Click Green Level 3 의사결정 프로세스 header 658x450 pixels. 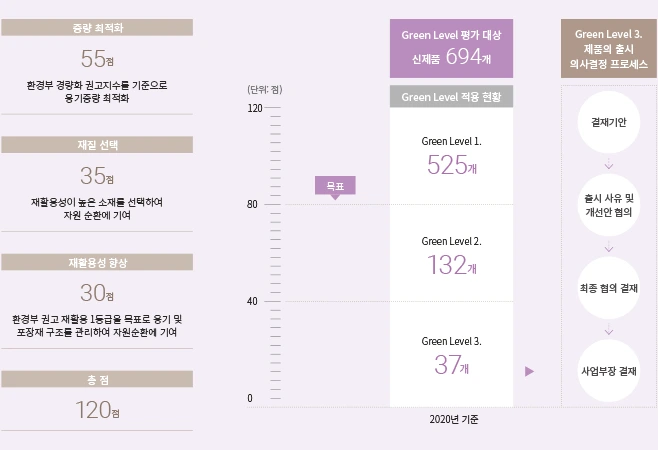pyautogui.click(x=608, y=48)
